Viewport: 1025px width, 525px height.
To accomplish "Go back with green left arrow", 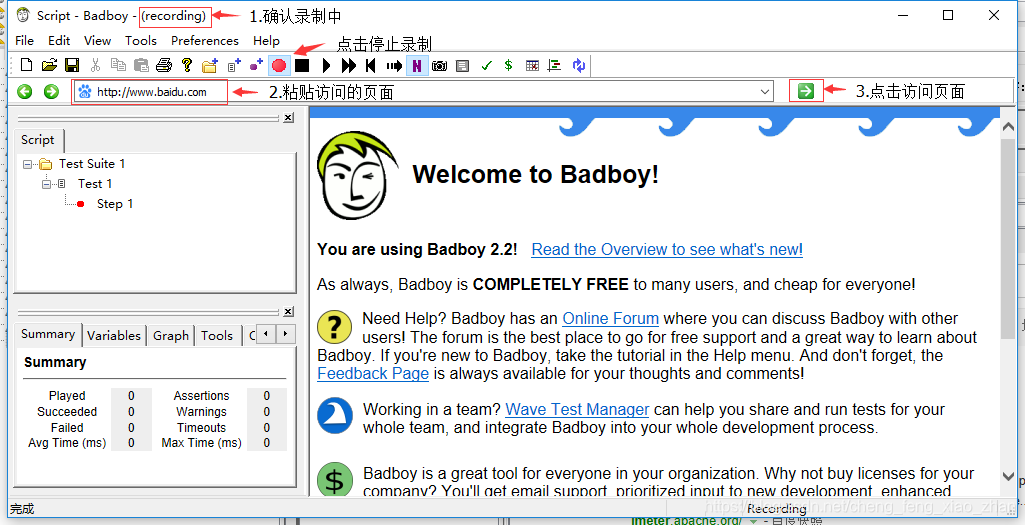I will 25,92.
